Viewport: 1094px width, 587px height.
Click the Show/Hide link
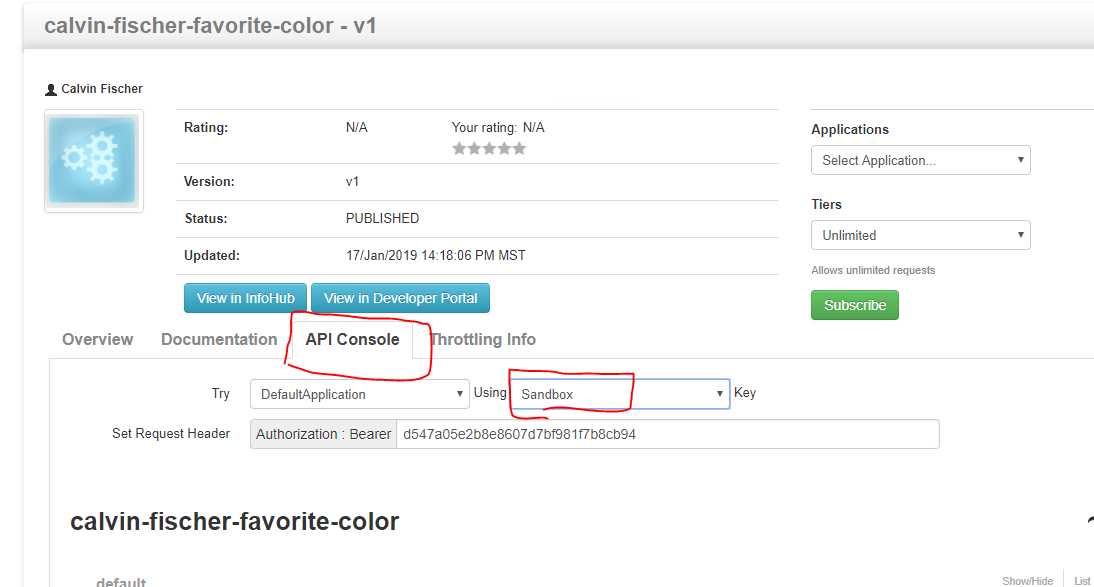(1028, 581)
